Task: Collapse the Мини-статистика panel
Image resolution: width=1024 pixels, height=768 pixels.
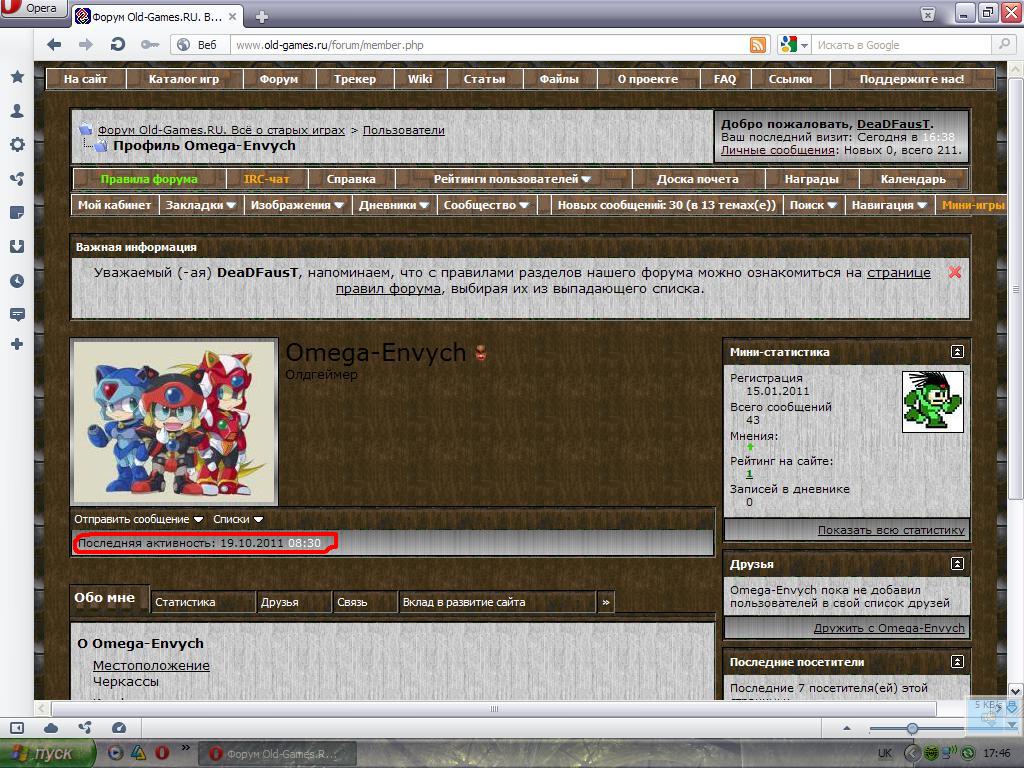Action: click(957, 352)
